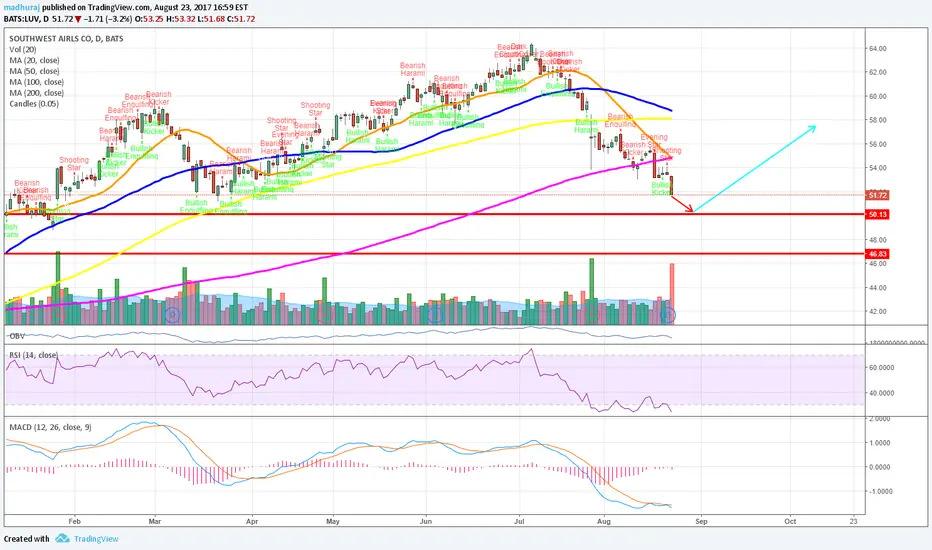Select the MA (50, close) indicator label
Image resolution: width=932 pixels, height=550 pixels.
[x=34, y=71]
